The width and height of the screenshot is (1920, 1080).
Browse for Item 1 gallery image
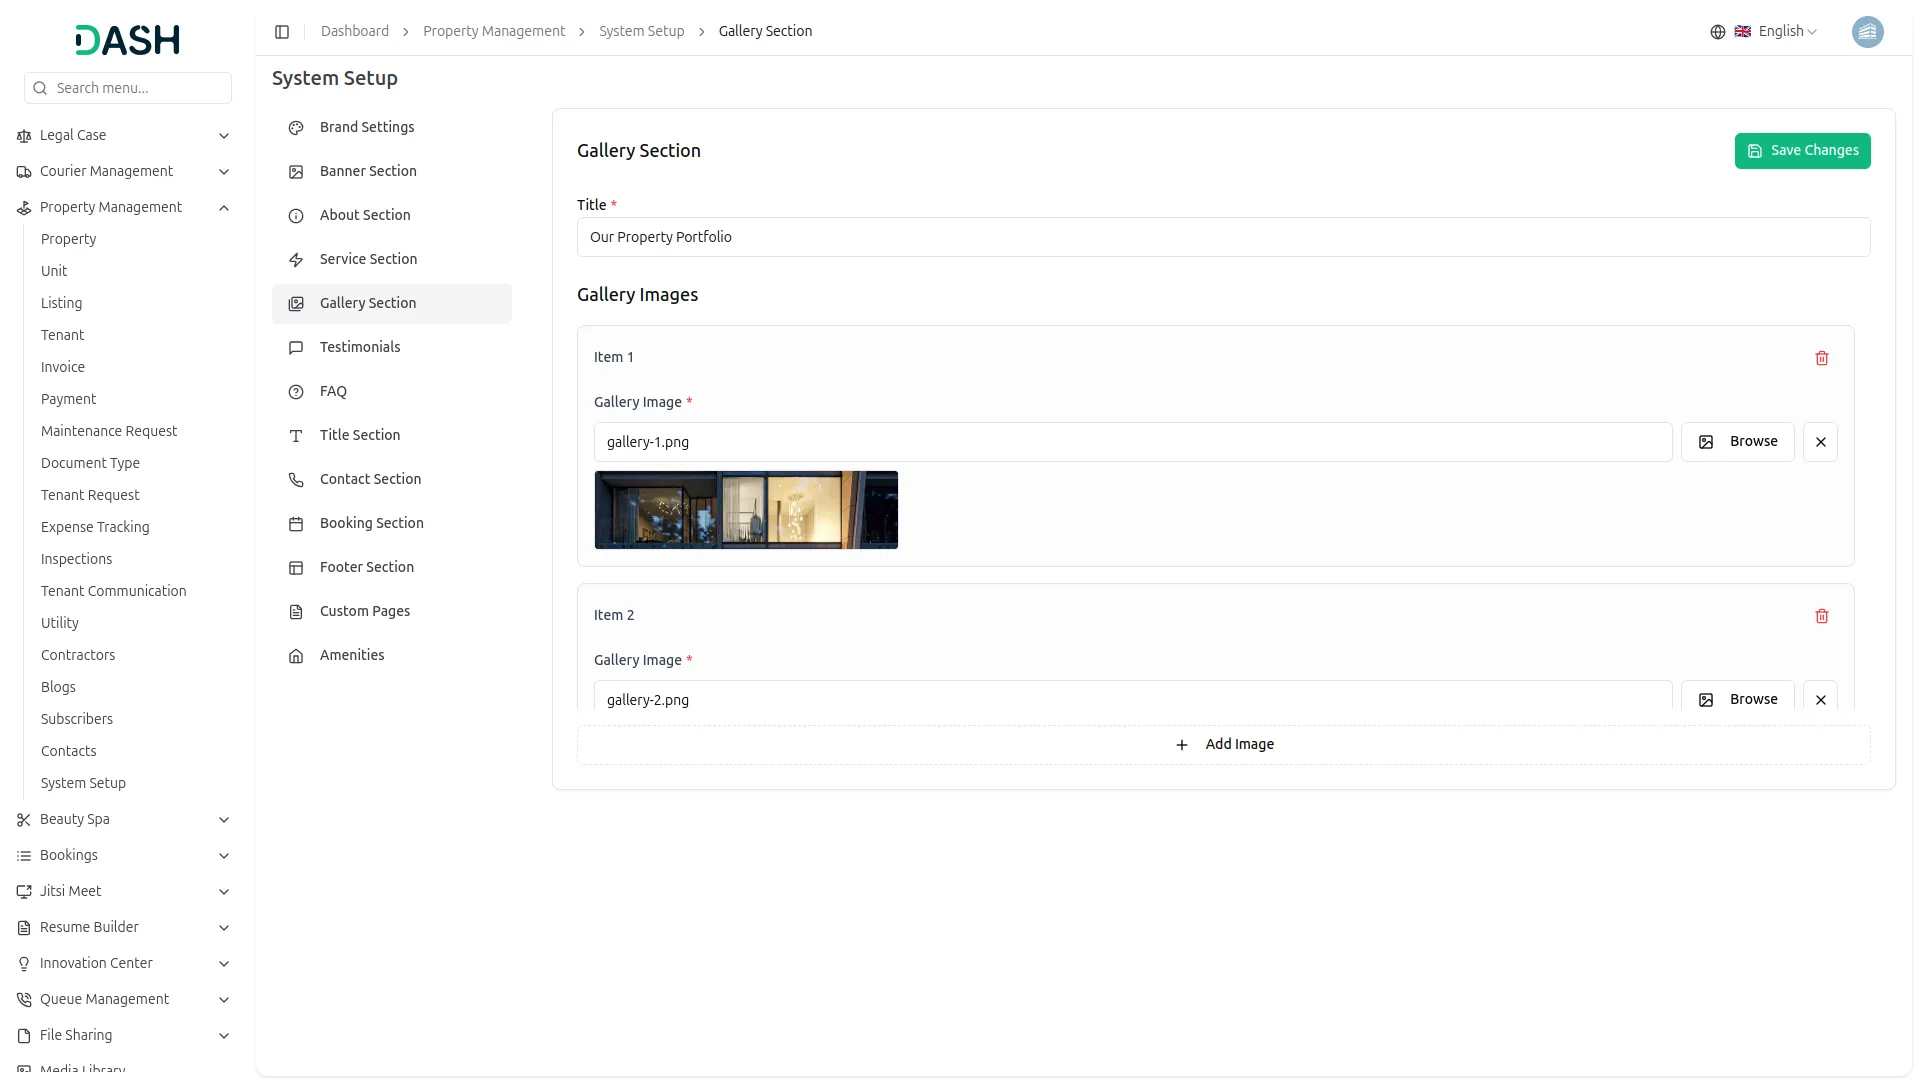1738,442
